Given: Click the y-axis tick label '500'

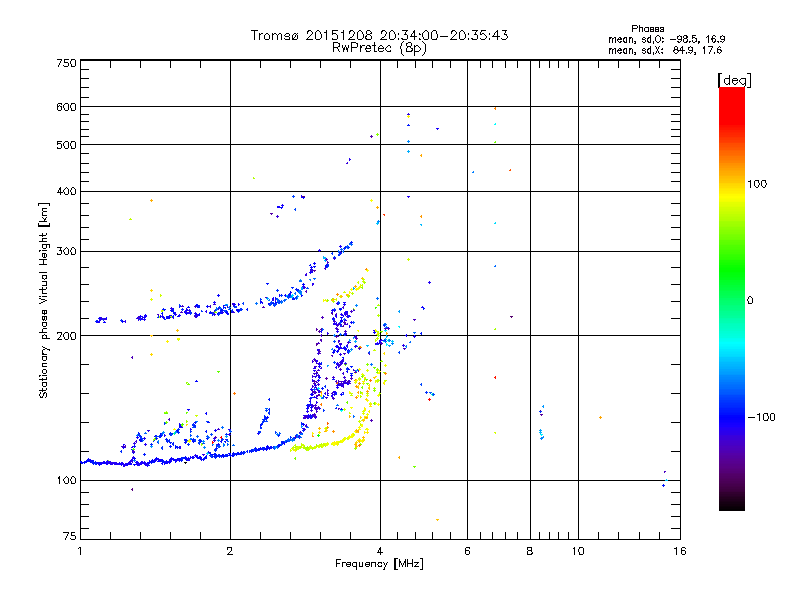Looking at the screenshot, I should (x=66, y=145).
